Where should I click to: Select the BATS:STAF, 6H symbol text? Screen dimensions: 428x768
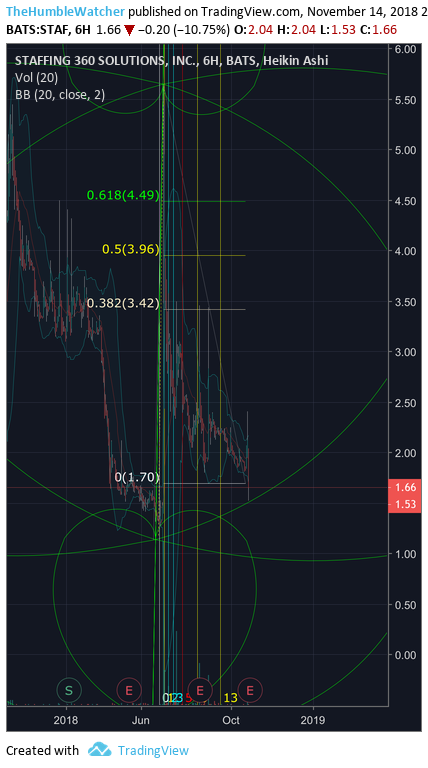48,30
